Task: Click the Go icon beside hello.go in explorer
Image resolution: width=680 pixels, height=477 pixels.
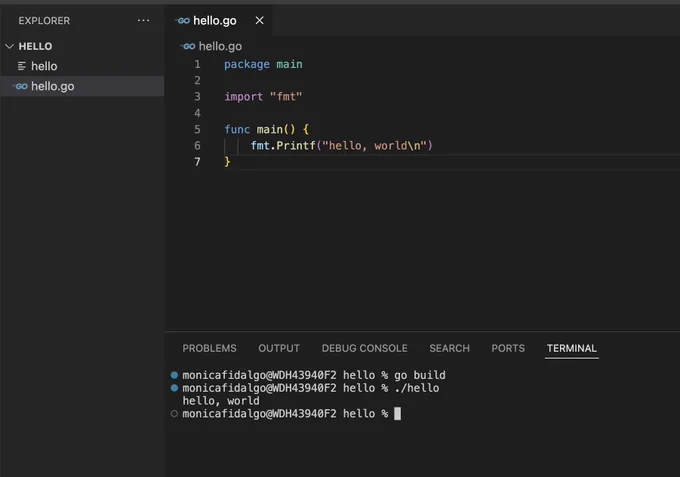Action: coord(20,86)
